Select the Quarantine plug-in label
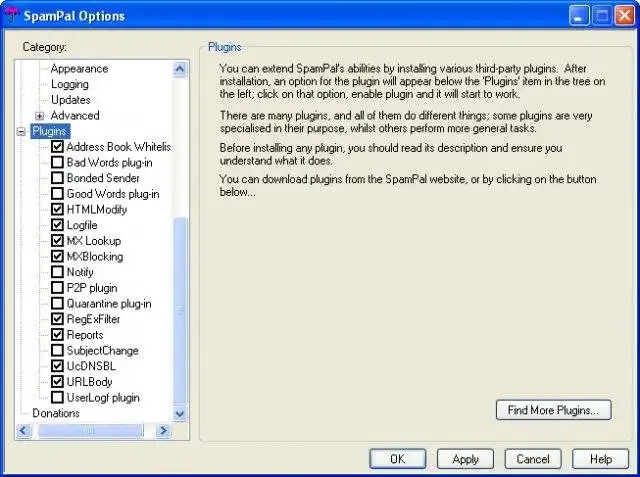The image size is (640, 477). (109, 304)
